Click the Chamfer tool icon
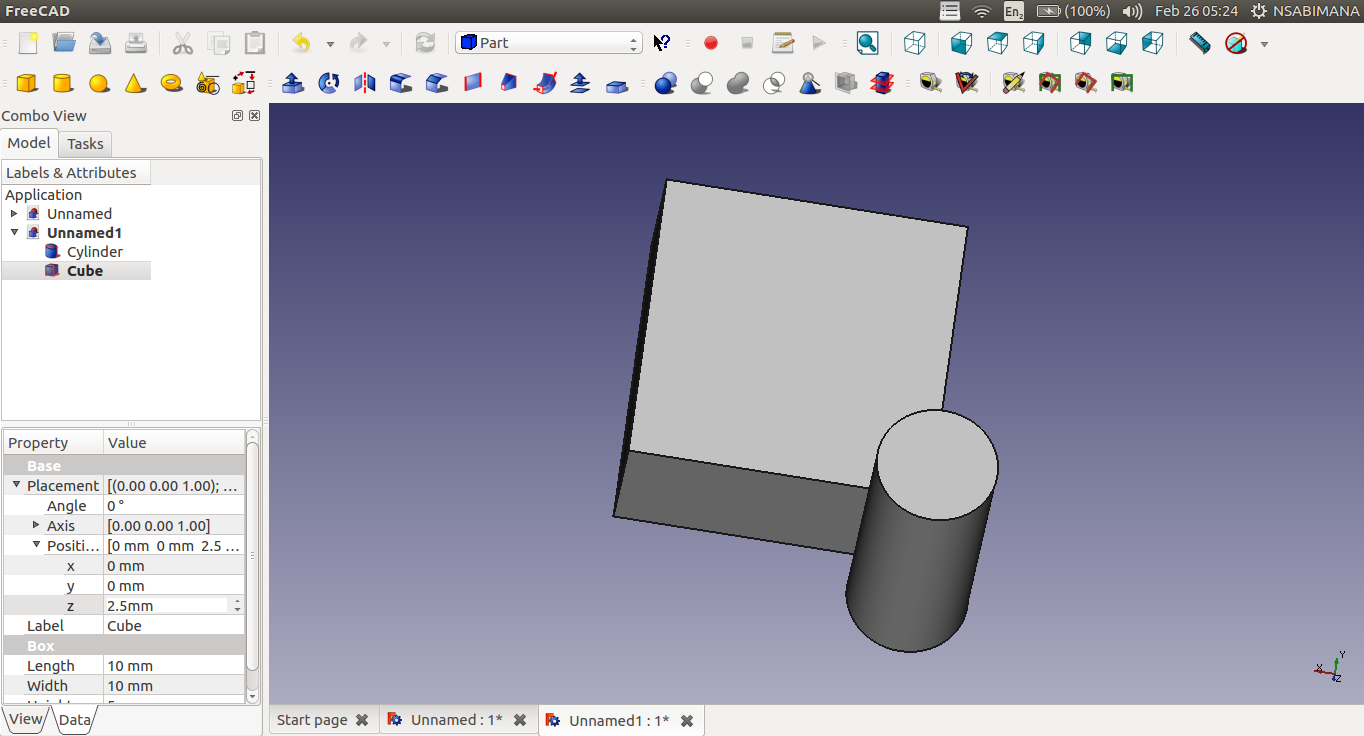 [437, 83]
